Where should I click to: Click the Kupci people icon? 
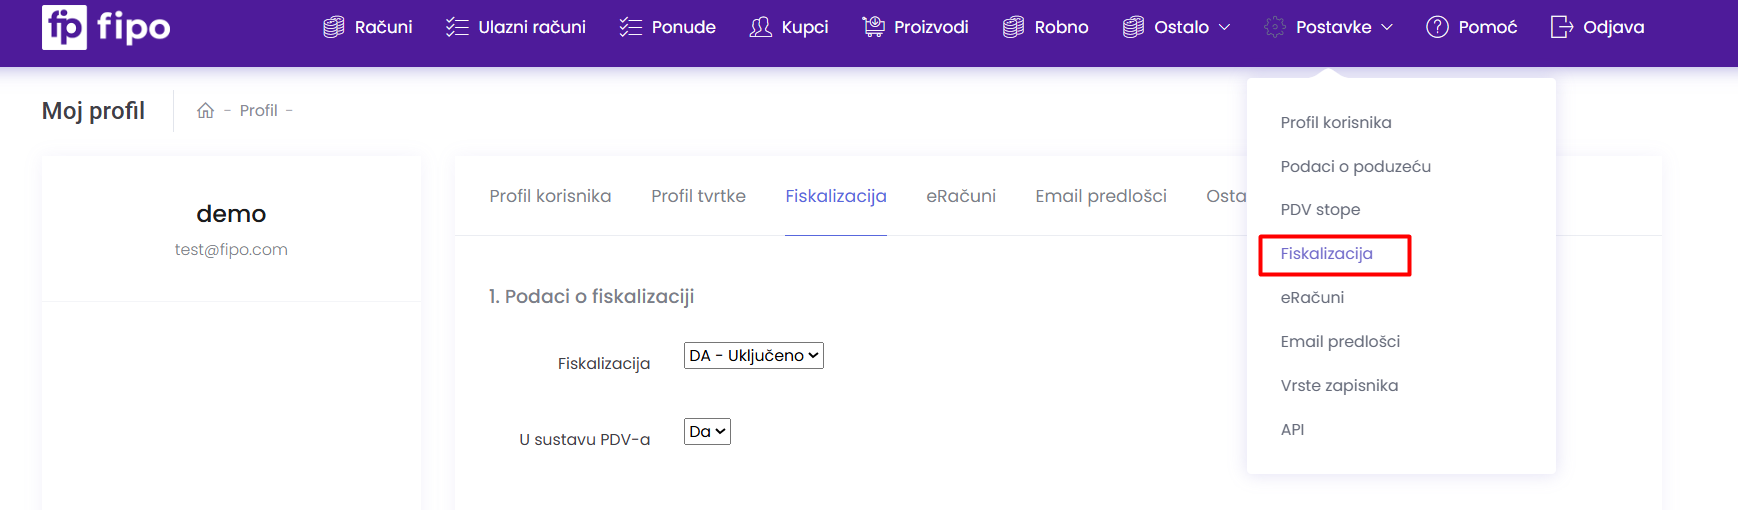(761, 27)
